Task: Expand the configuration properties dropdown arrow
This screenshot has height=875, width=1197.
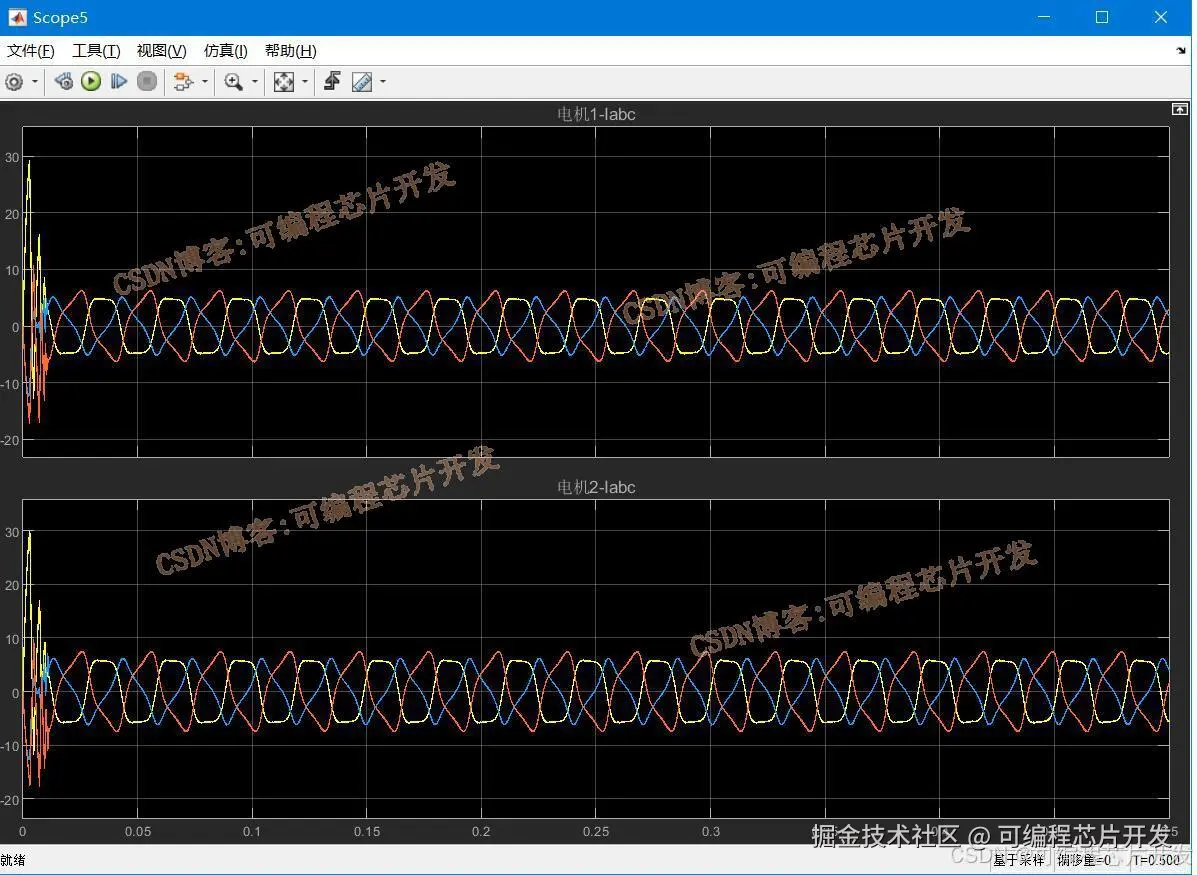Action: coord(35,82)
